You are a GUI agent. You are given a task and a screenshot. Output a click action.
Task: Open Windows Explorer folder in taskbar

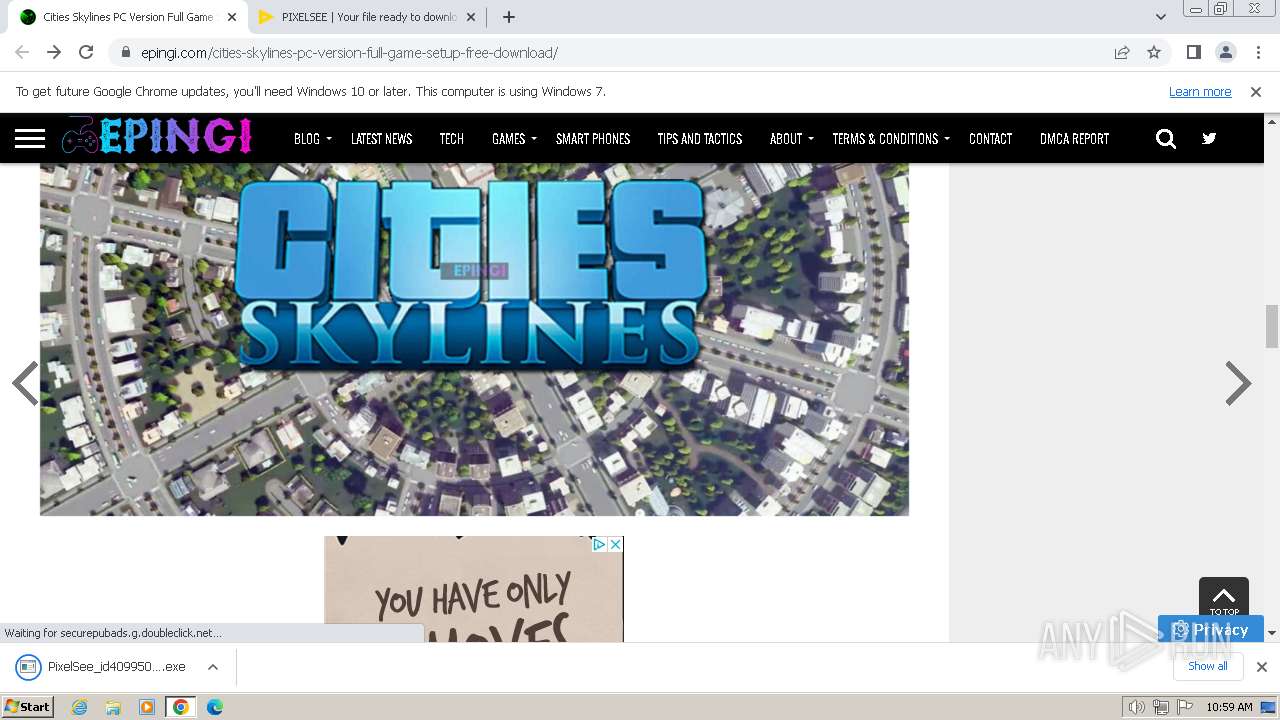coord(113,707)
